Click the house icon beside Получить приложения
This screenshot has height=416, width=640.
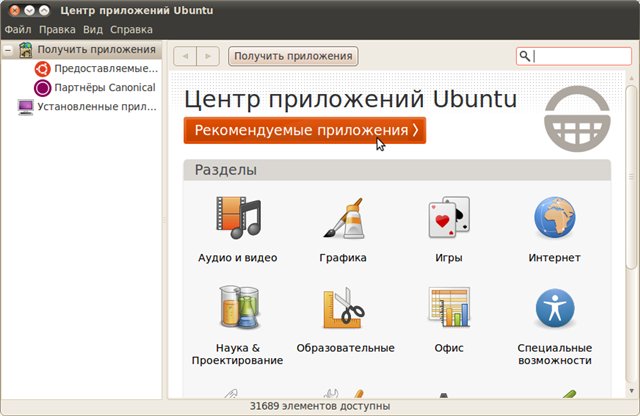tap(25, 50)
